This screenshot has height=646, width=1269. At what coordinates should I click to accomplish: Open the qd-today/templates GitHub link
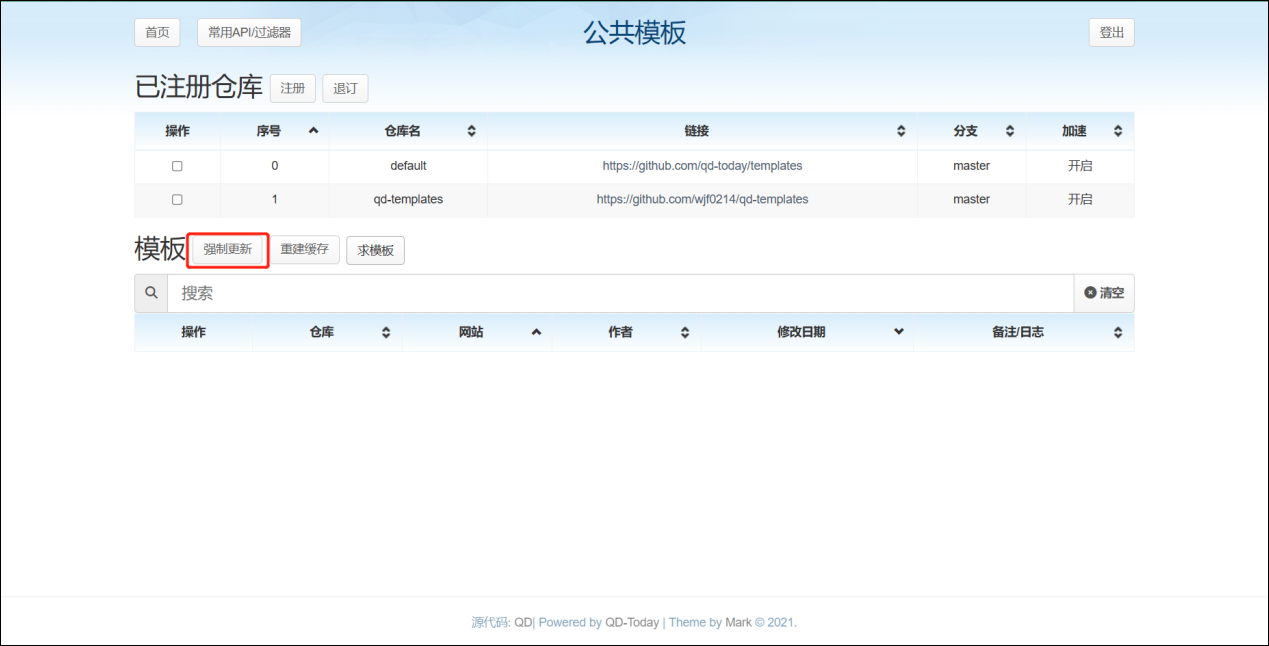(x=702, y=166)
